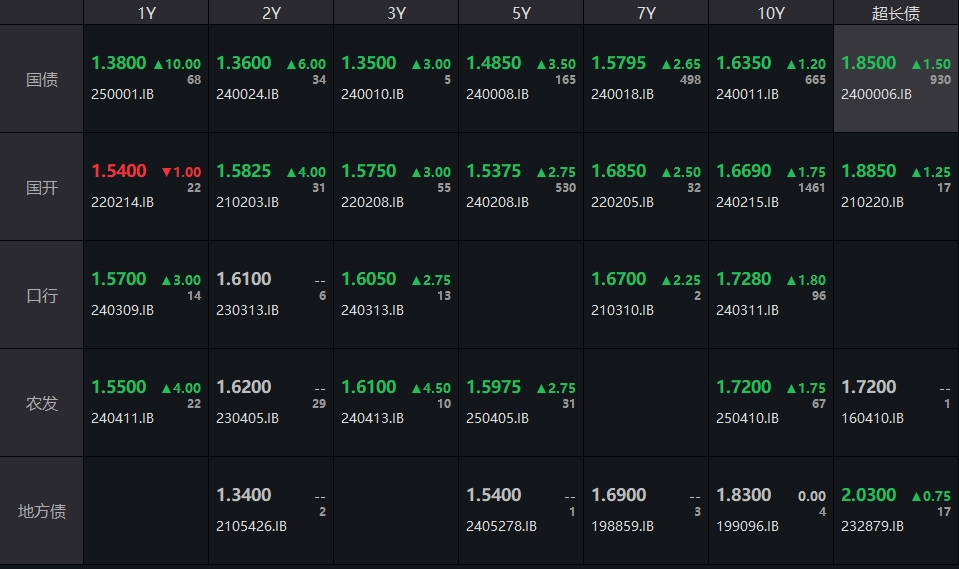The height and width of the screenshot is (569, 959).
Task: Select the 国开 row label
Action: (42, 187)
